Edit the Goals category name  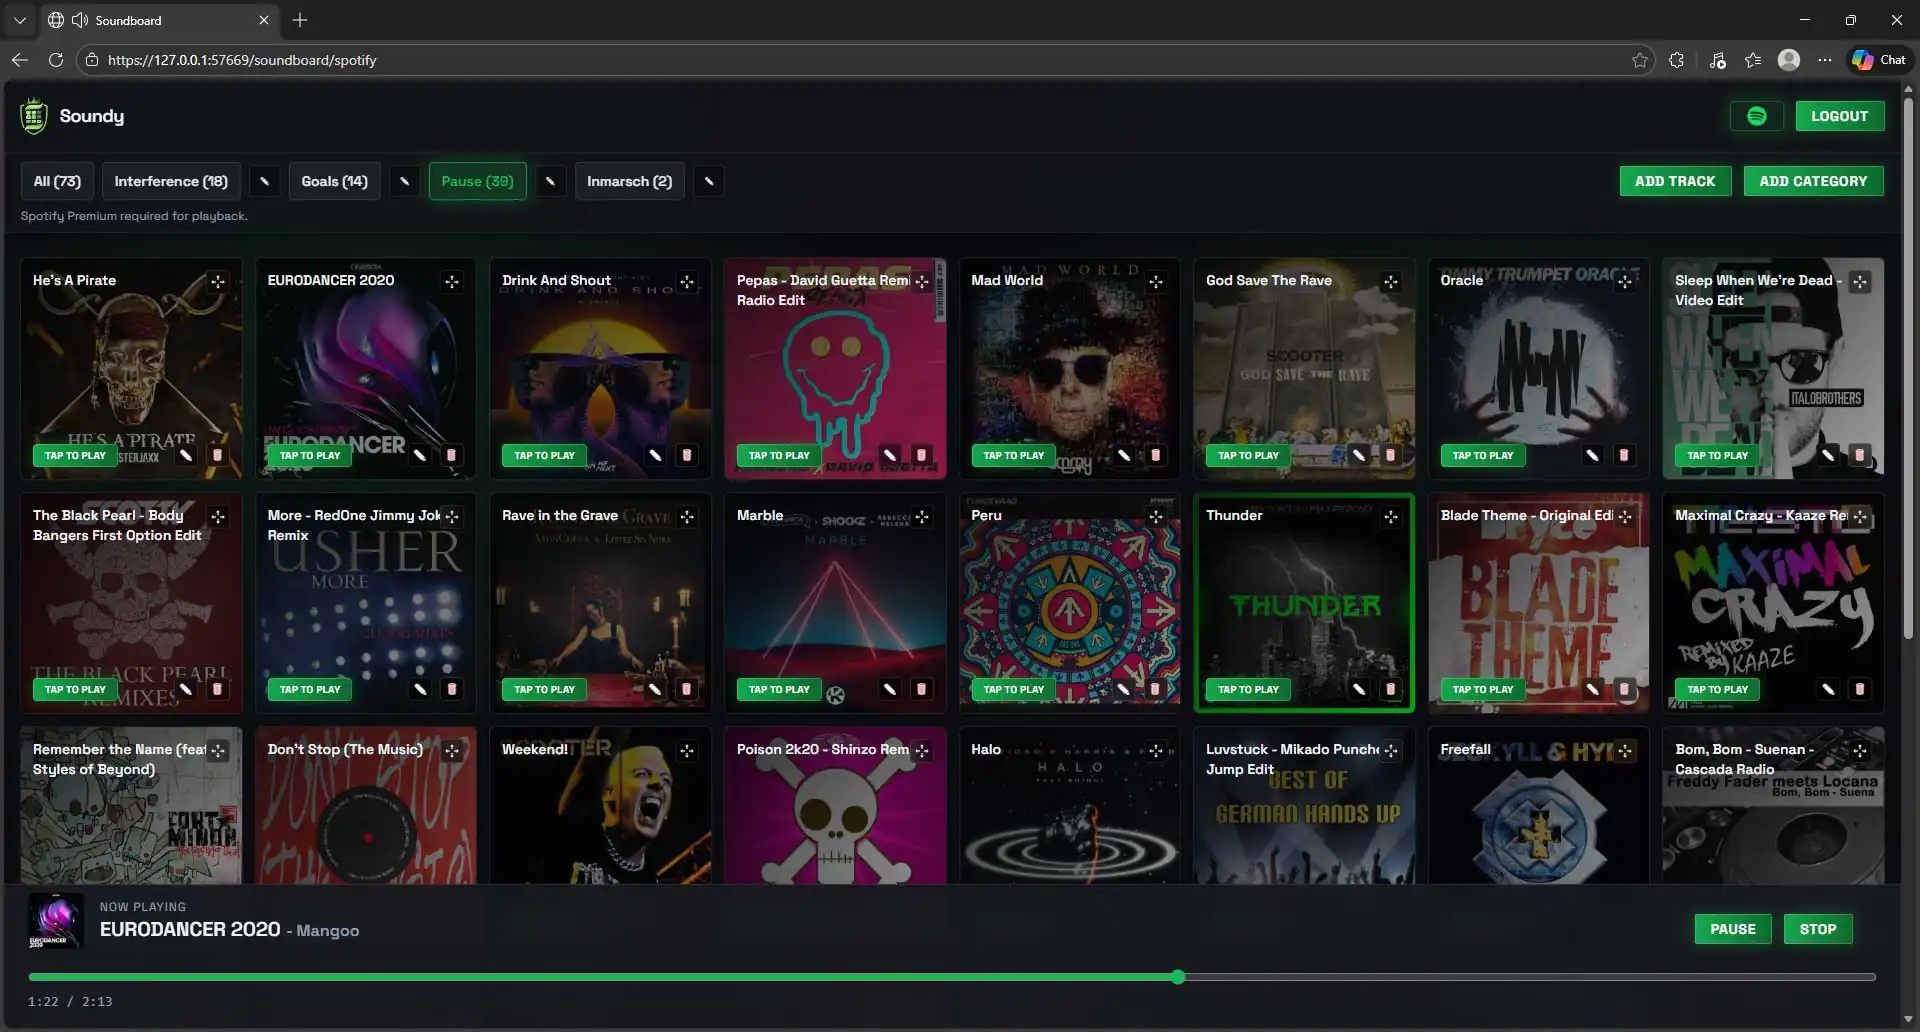404,181
